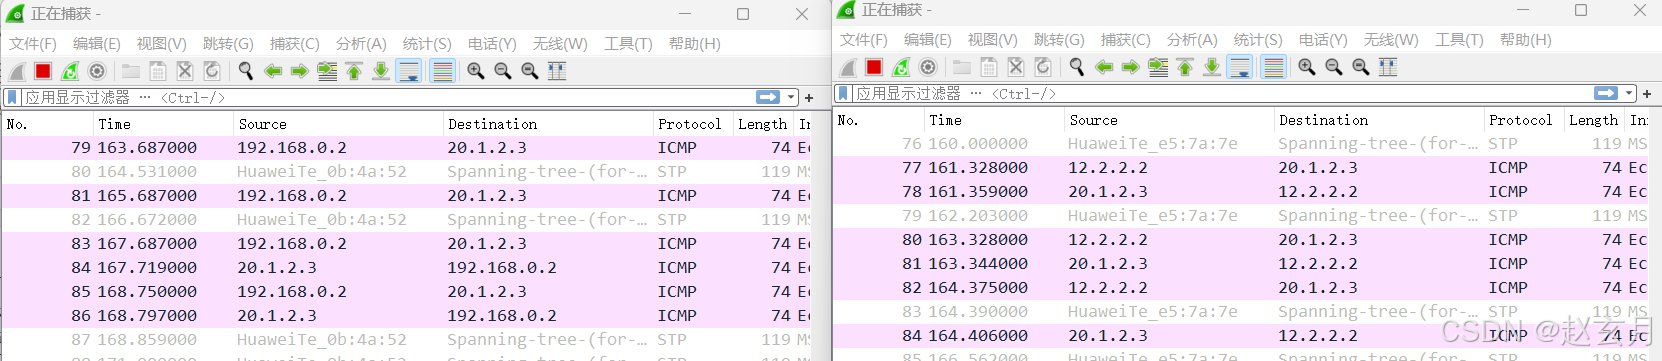Viewport: 1662px width, 361px height.
Task: Stop capture in the left Wireshark window
Action: pyautogui.click(x=43, y=71)
